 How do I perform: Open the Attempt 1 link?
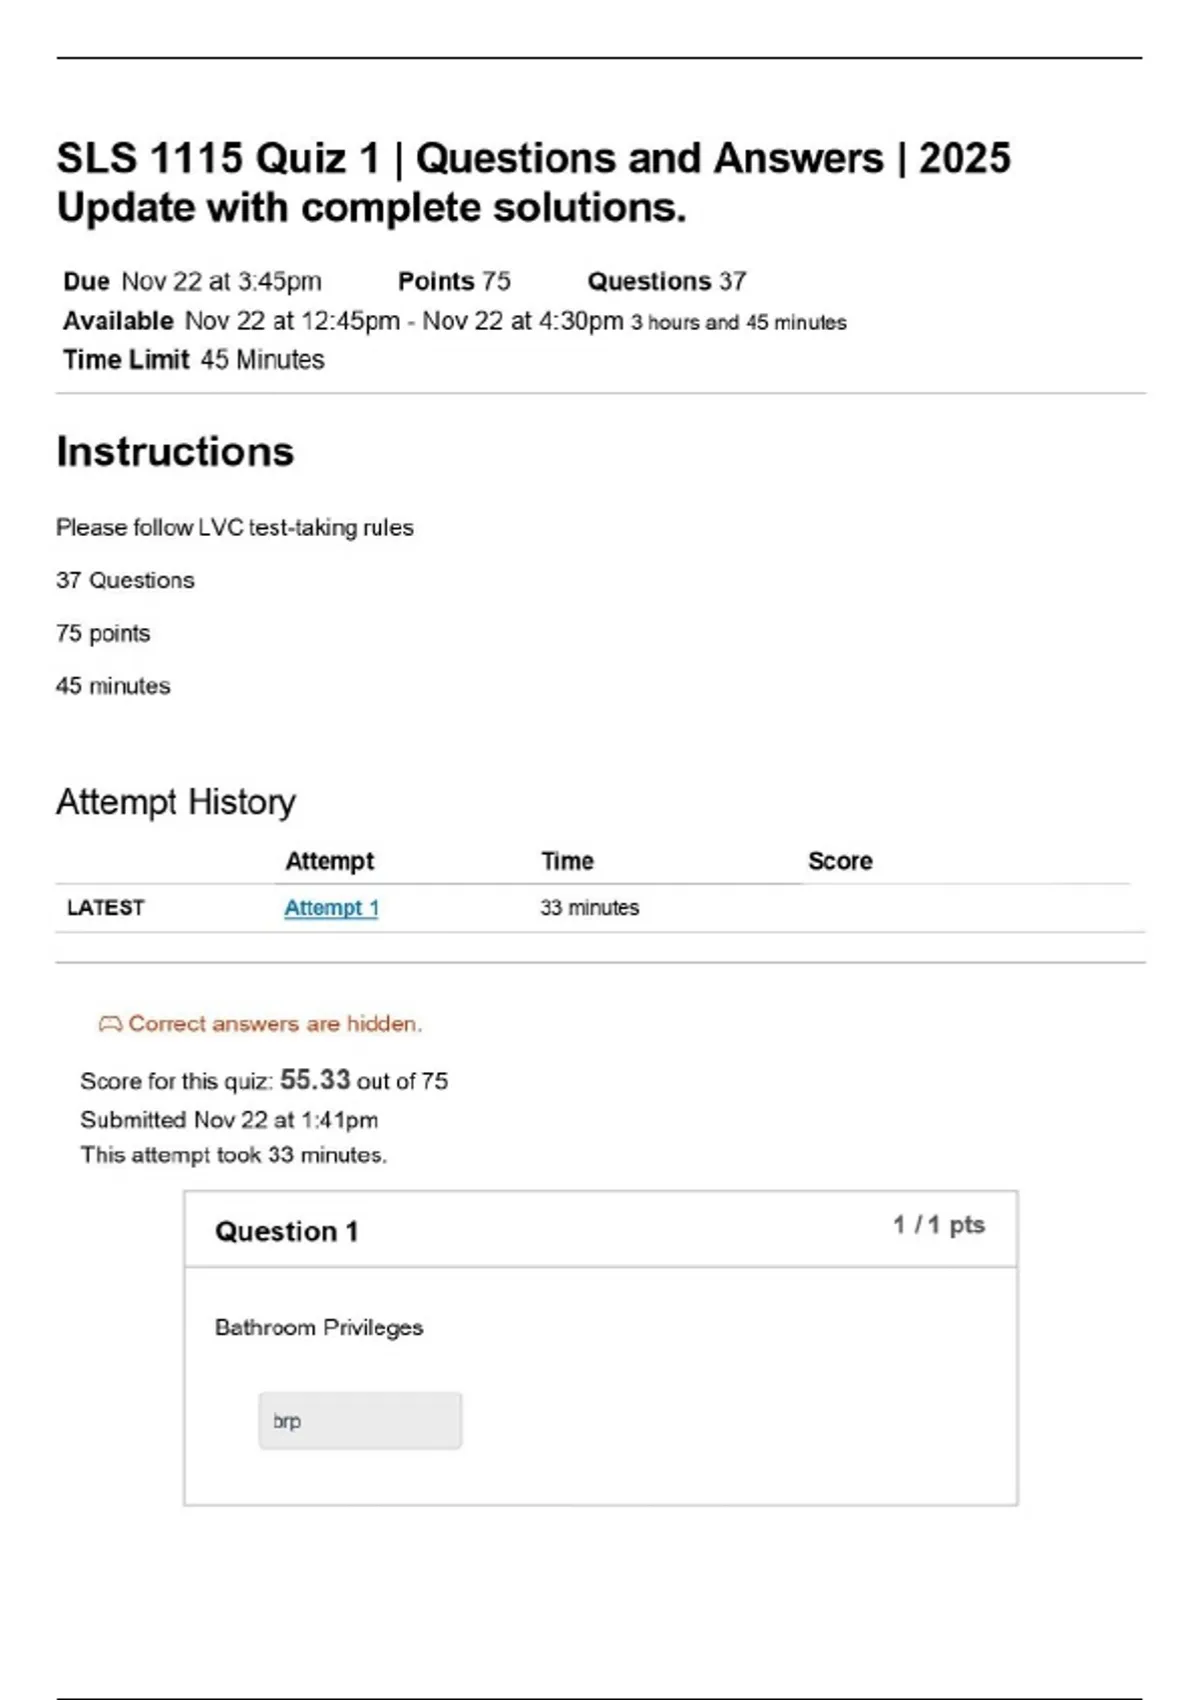pos(331,908)
